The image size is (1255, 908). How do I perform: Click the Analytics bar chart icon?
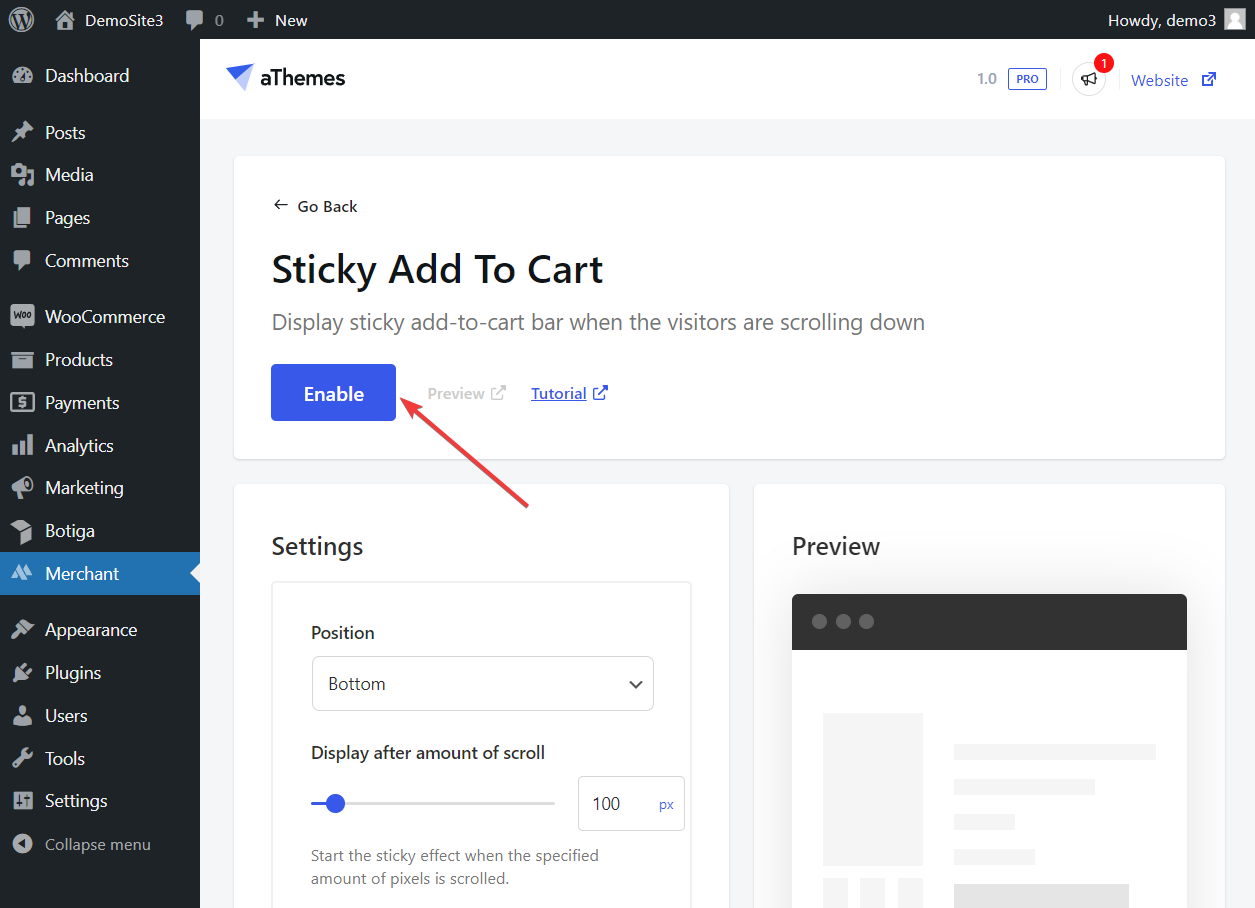click(x=22, y=446)
